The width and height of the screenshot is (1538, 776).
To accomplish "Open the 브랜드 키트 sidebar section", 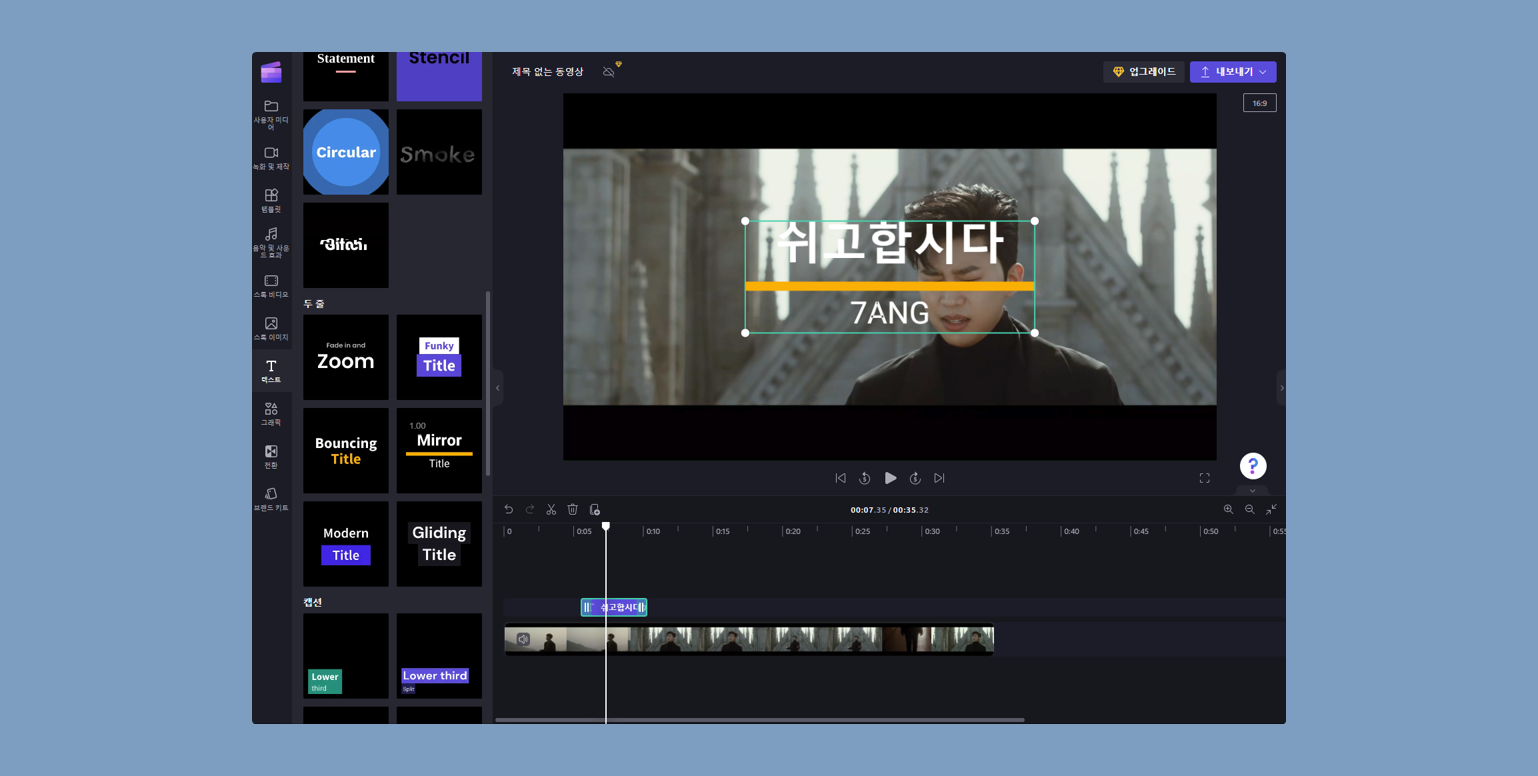I will [271, 499].
